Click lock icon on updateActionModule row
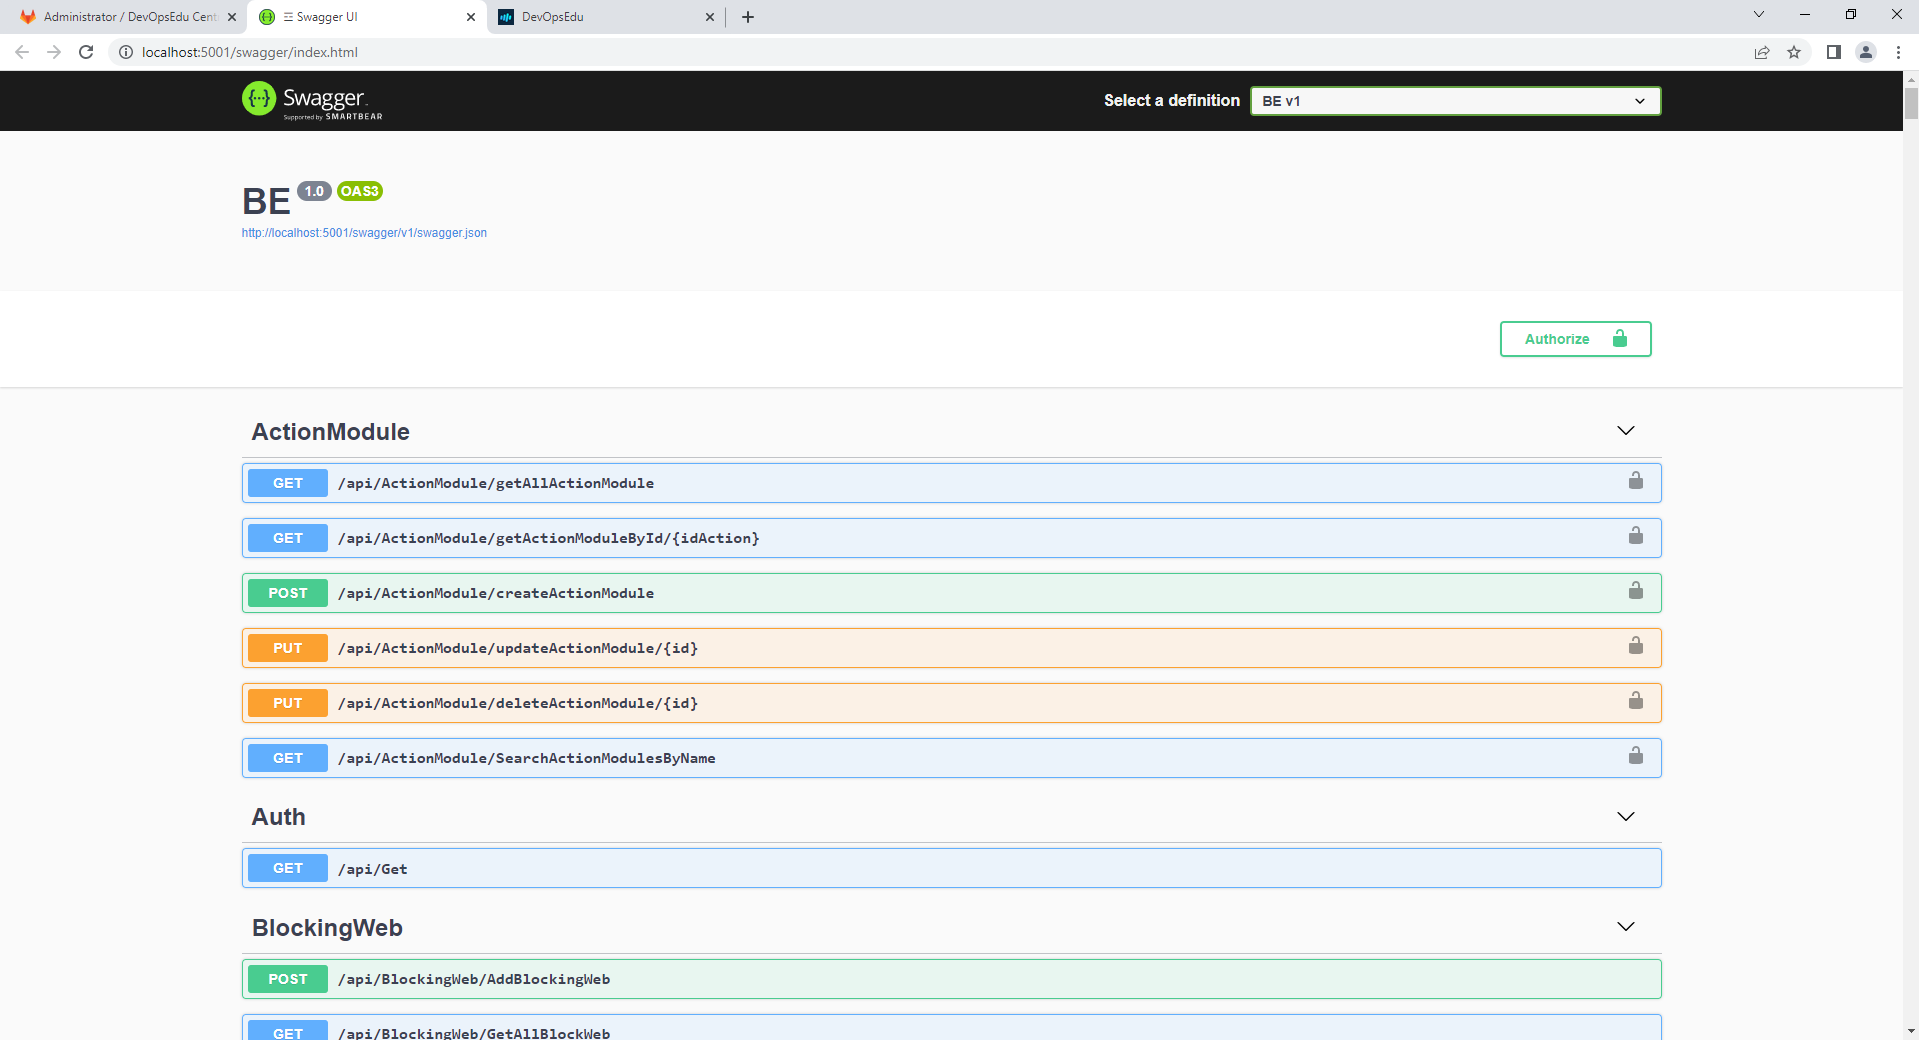The height and width of the screenshot is (1040, 1919). [x=1635, y=646]
